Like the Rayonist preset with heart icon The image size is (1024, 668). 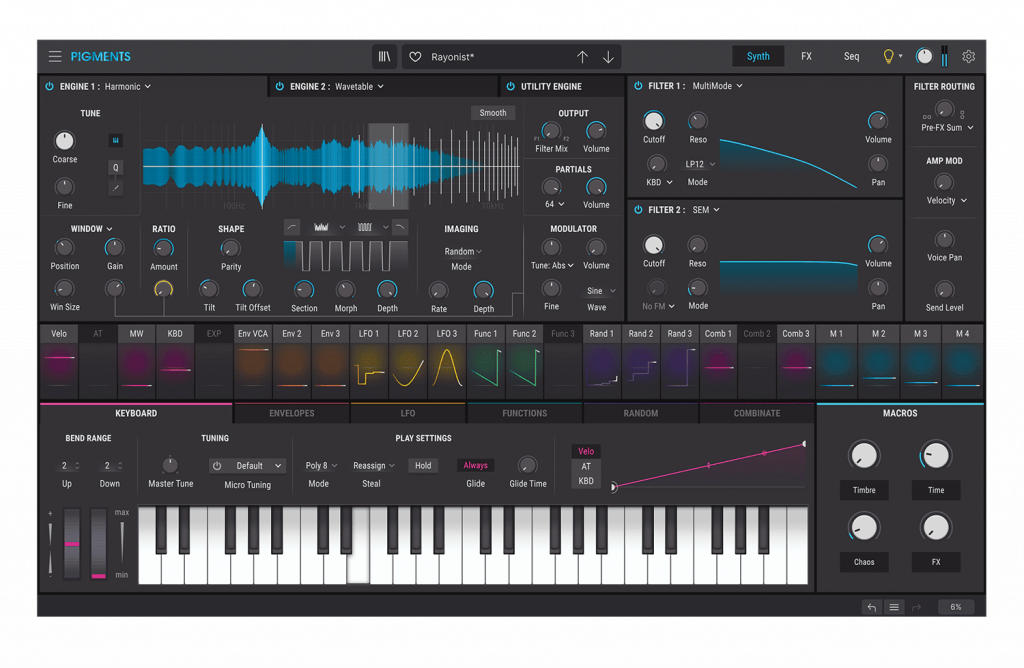coord(415,57)
